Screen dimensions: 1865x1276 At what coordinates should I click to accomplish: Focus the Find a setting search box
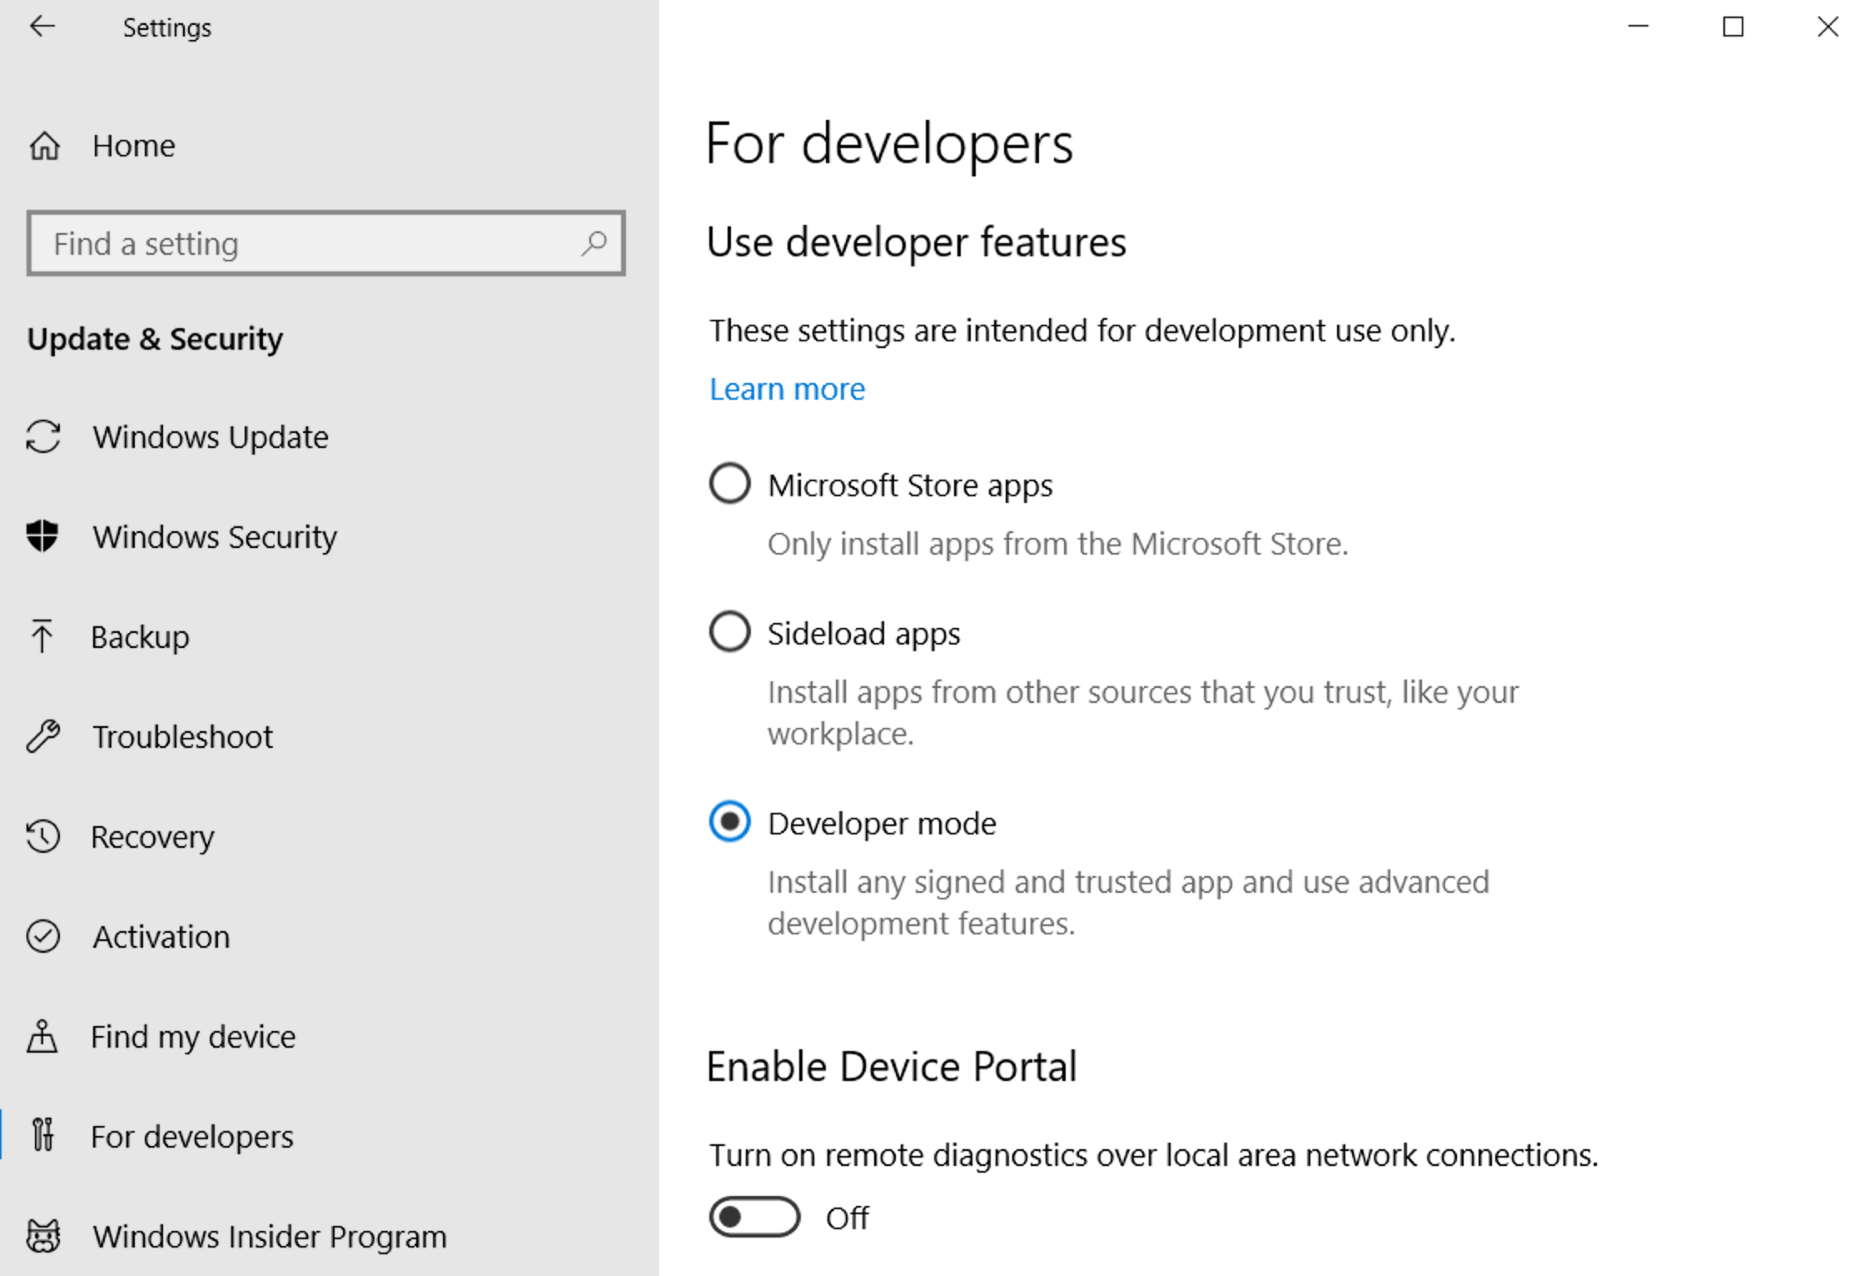(x=326, y=243)
